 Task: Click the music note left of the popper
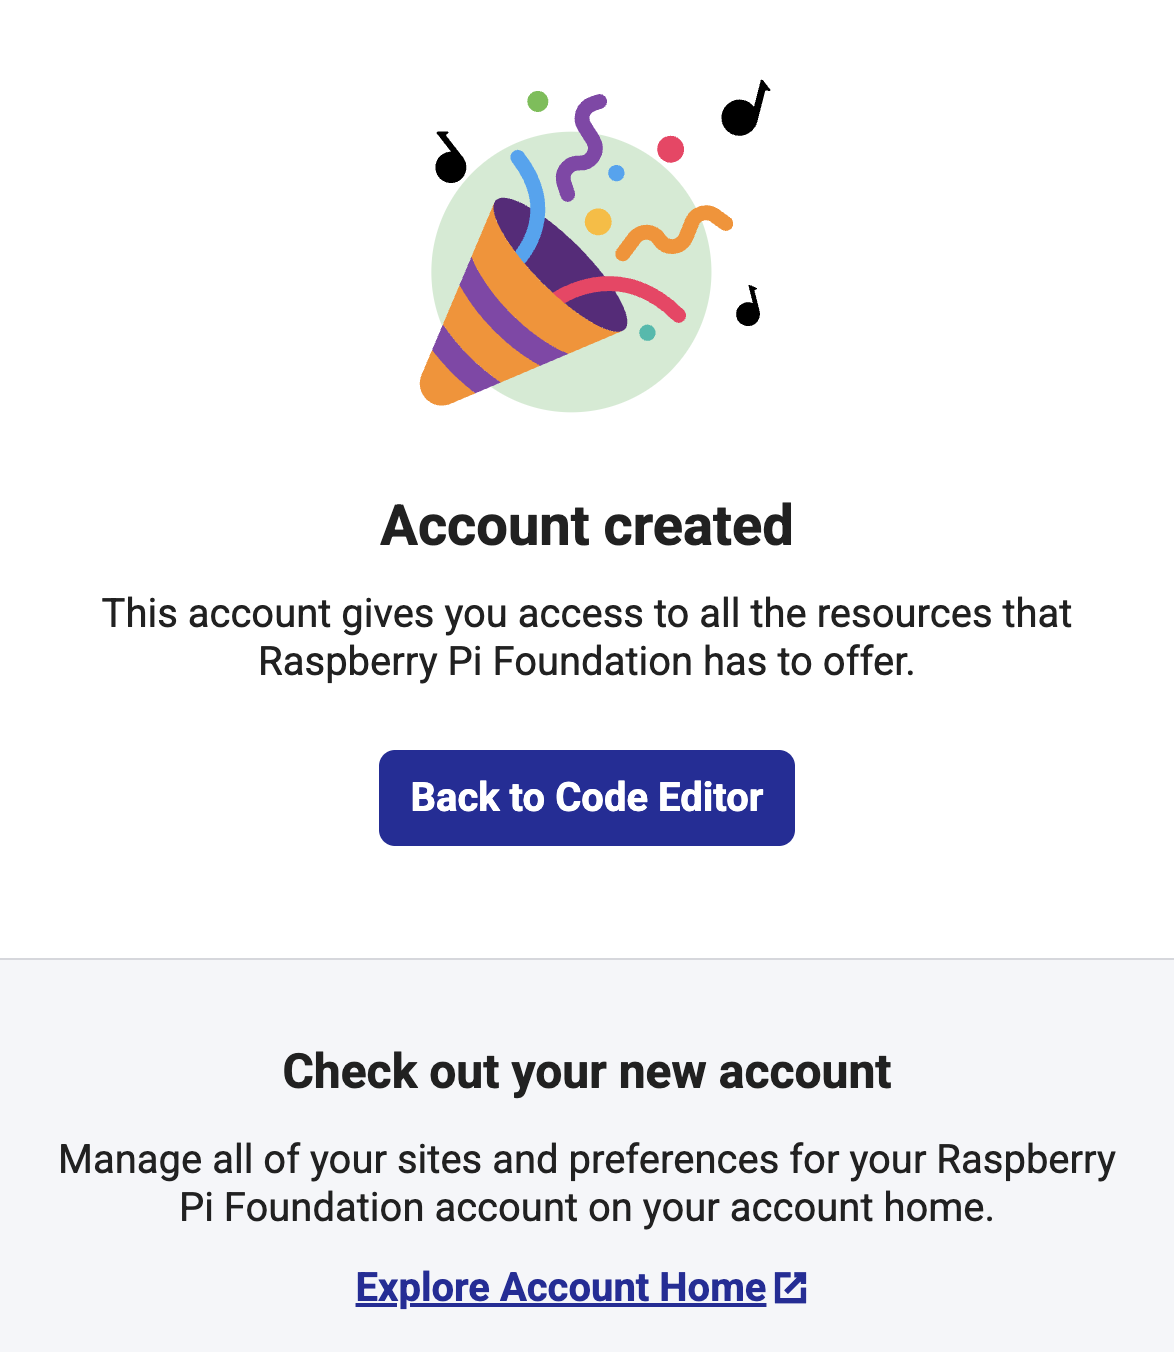[x=450, y=160]
